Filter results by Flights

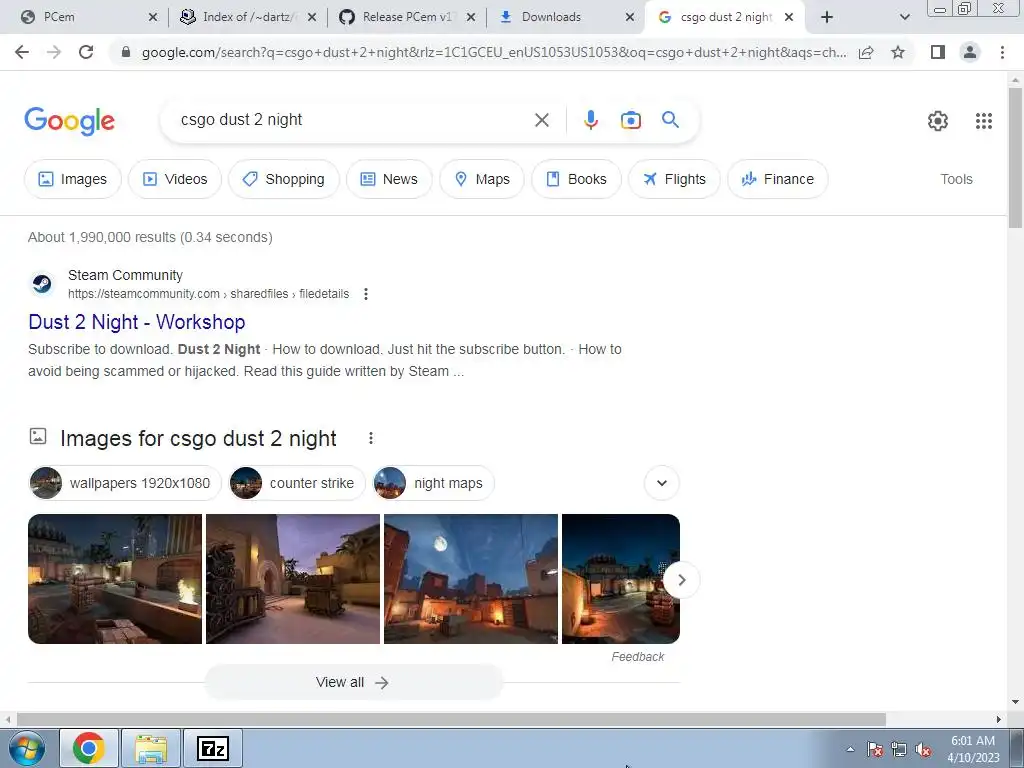pos(674,179)
